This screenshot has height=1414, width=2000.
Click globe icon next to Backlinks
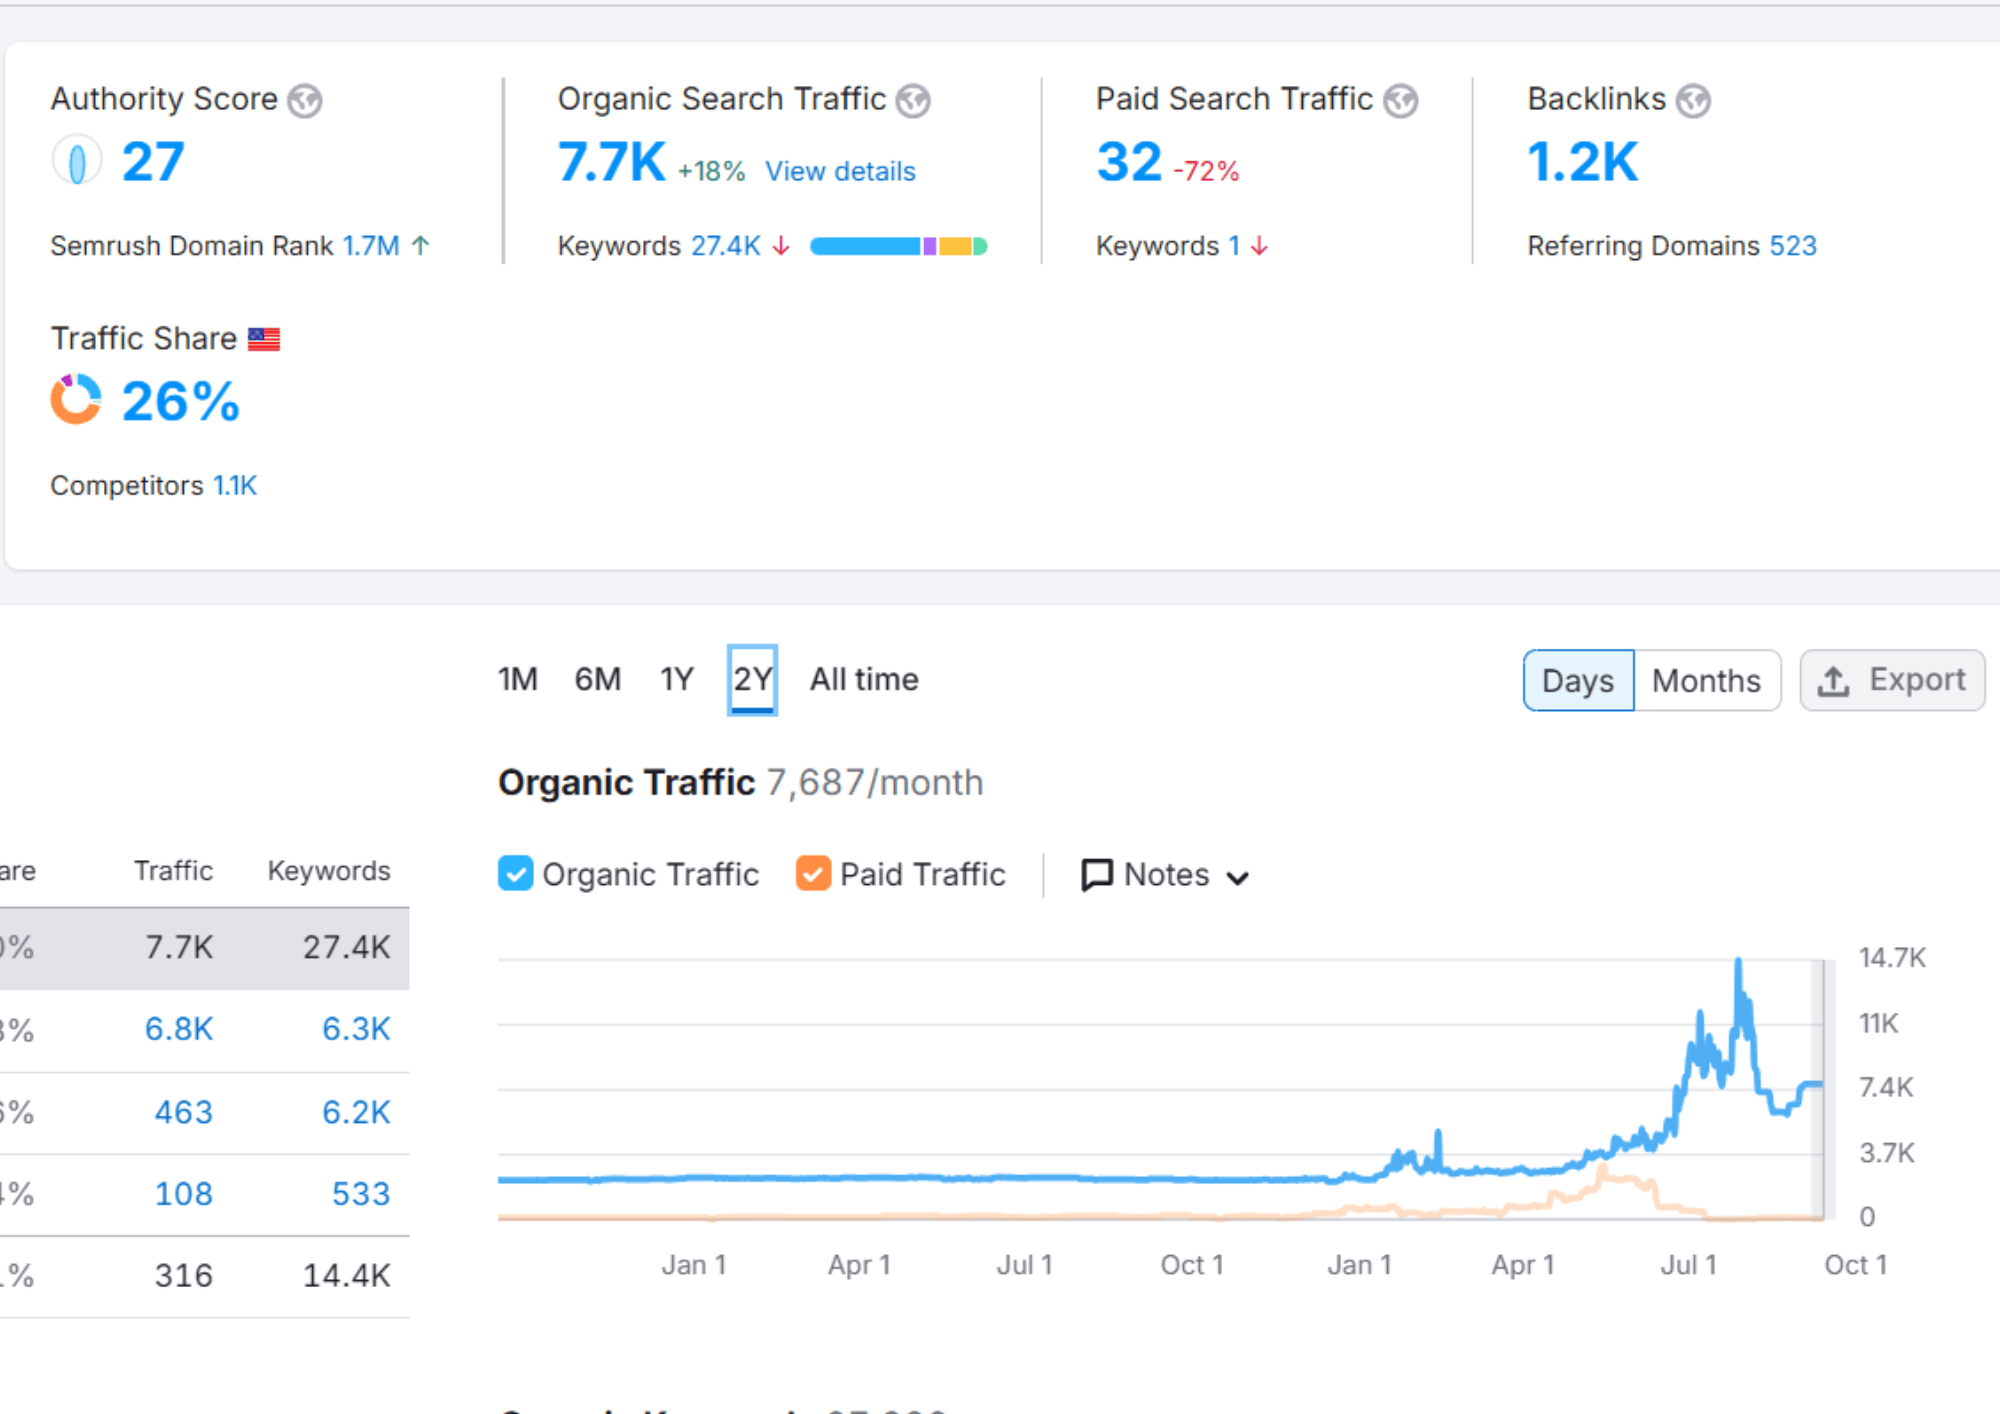[x=1693, y=101]
